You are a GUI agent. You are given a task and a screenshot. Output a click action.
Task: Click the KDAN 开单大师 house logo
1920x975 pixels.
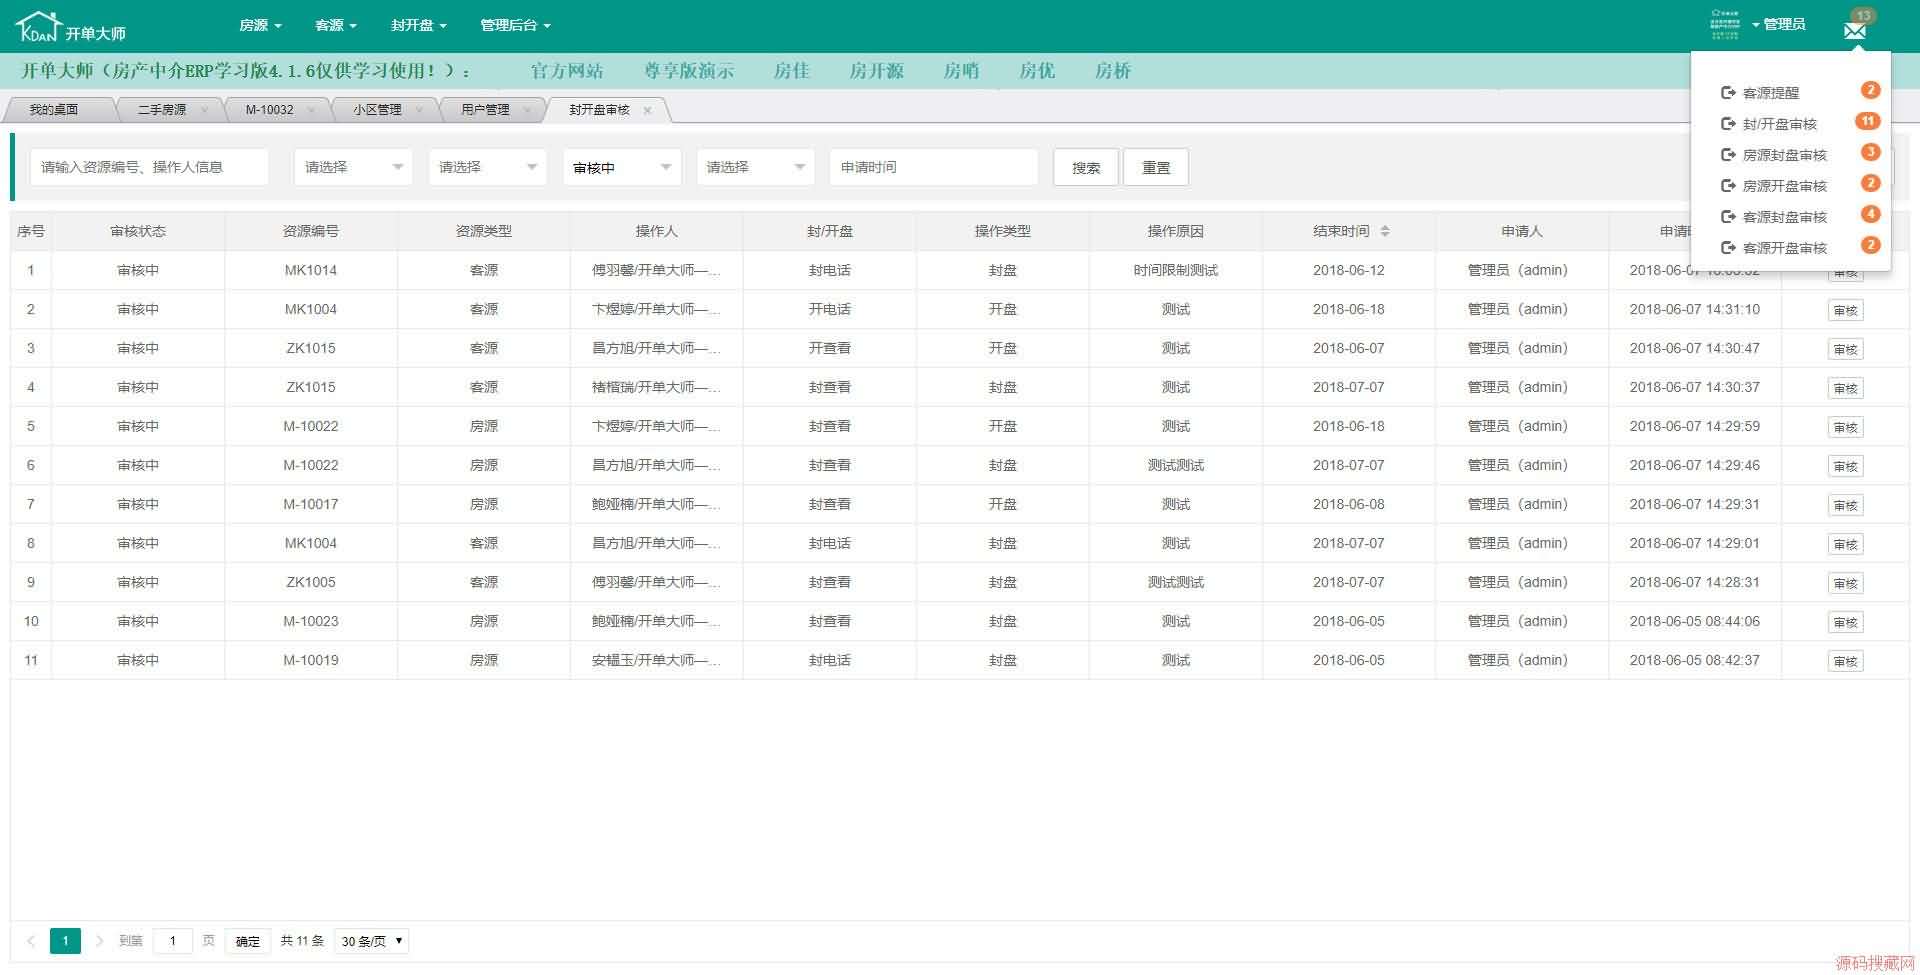(71, 27)
